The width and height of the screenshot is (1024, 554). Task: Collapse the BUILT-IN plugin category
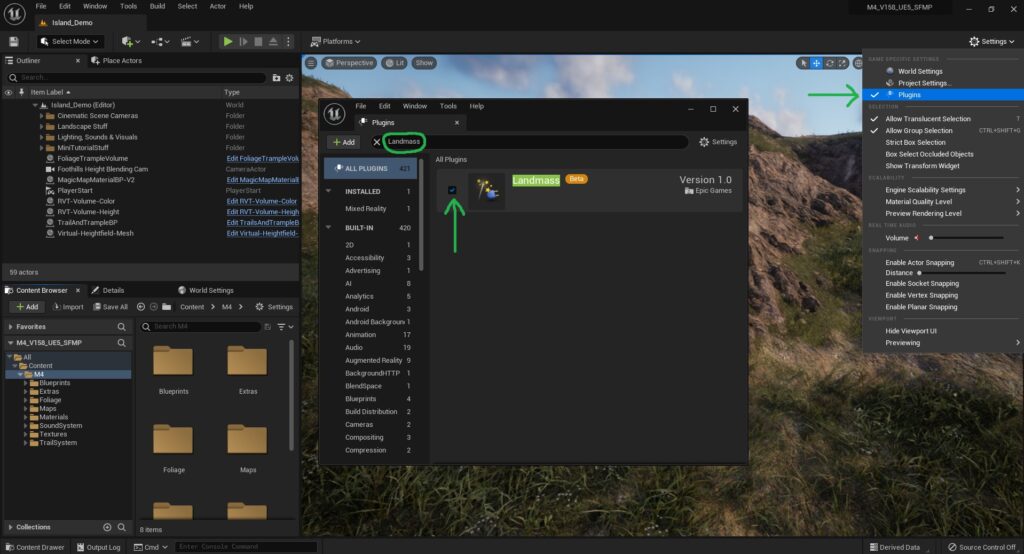coord(328,227)
